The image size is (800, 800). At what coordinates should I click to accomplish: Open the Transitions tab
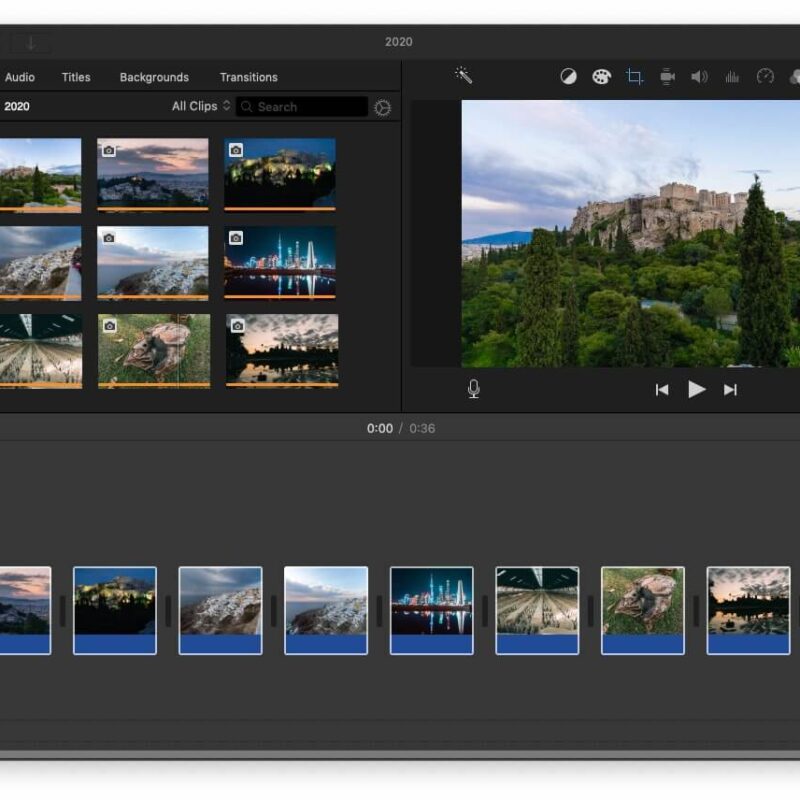[249, 77]
